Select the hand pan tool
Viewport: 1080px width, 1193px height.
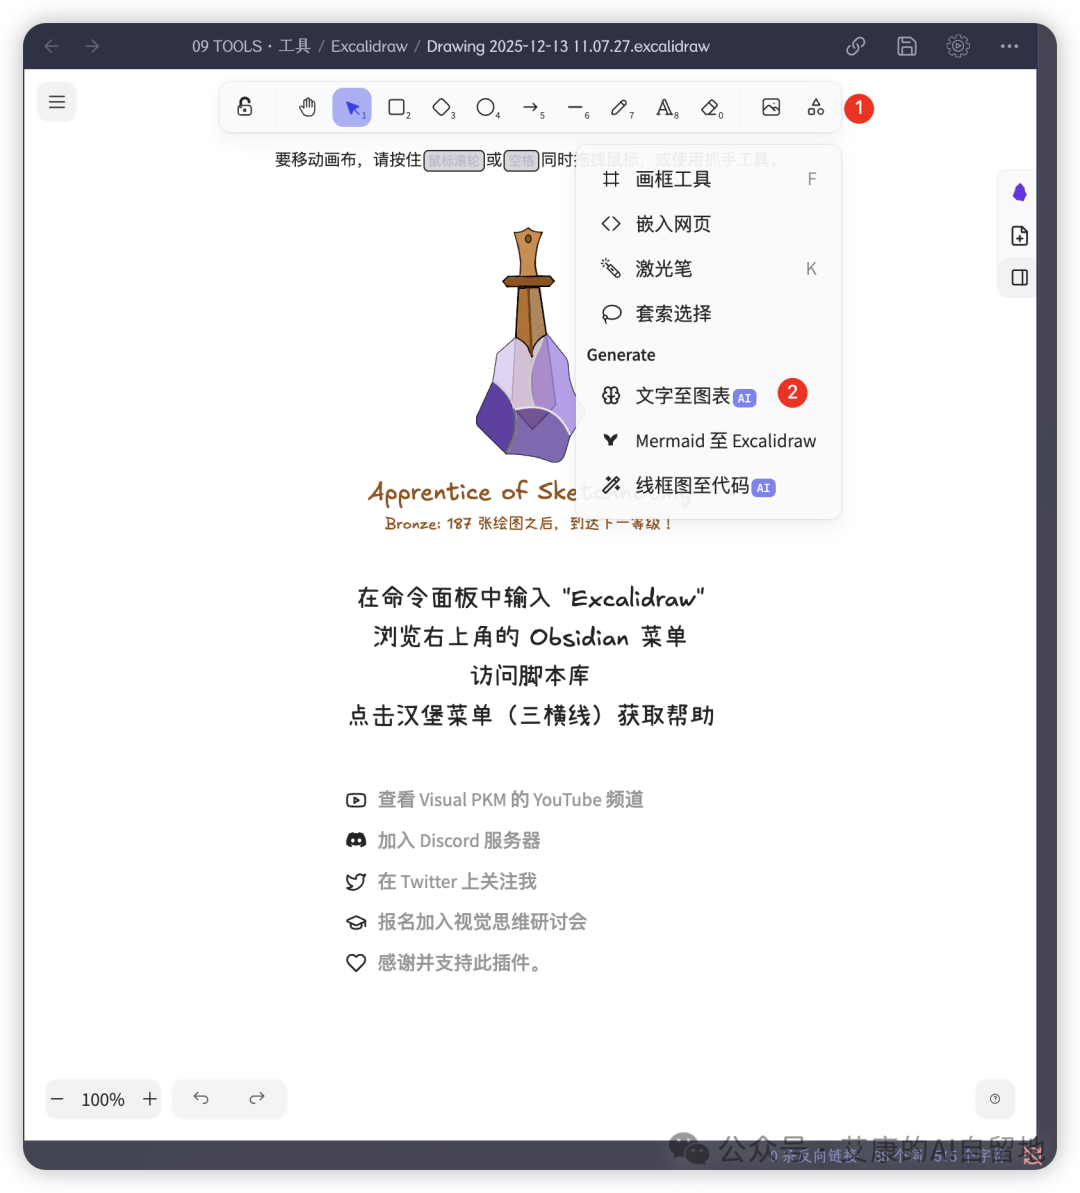tap(307, 107)
